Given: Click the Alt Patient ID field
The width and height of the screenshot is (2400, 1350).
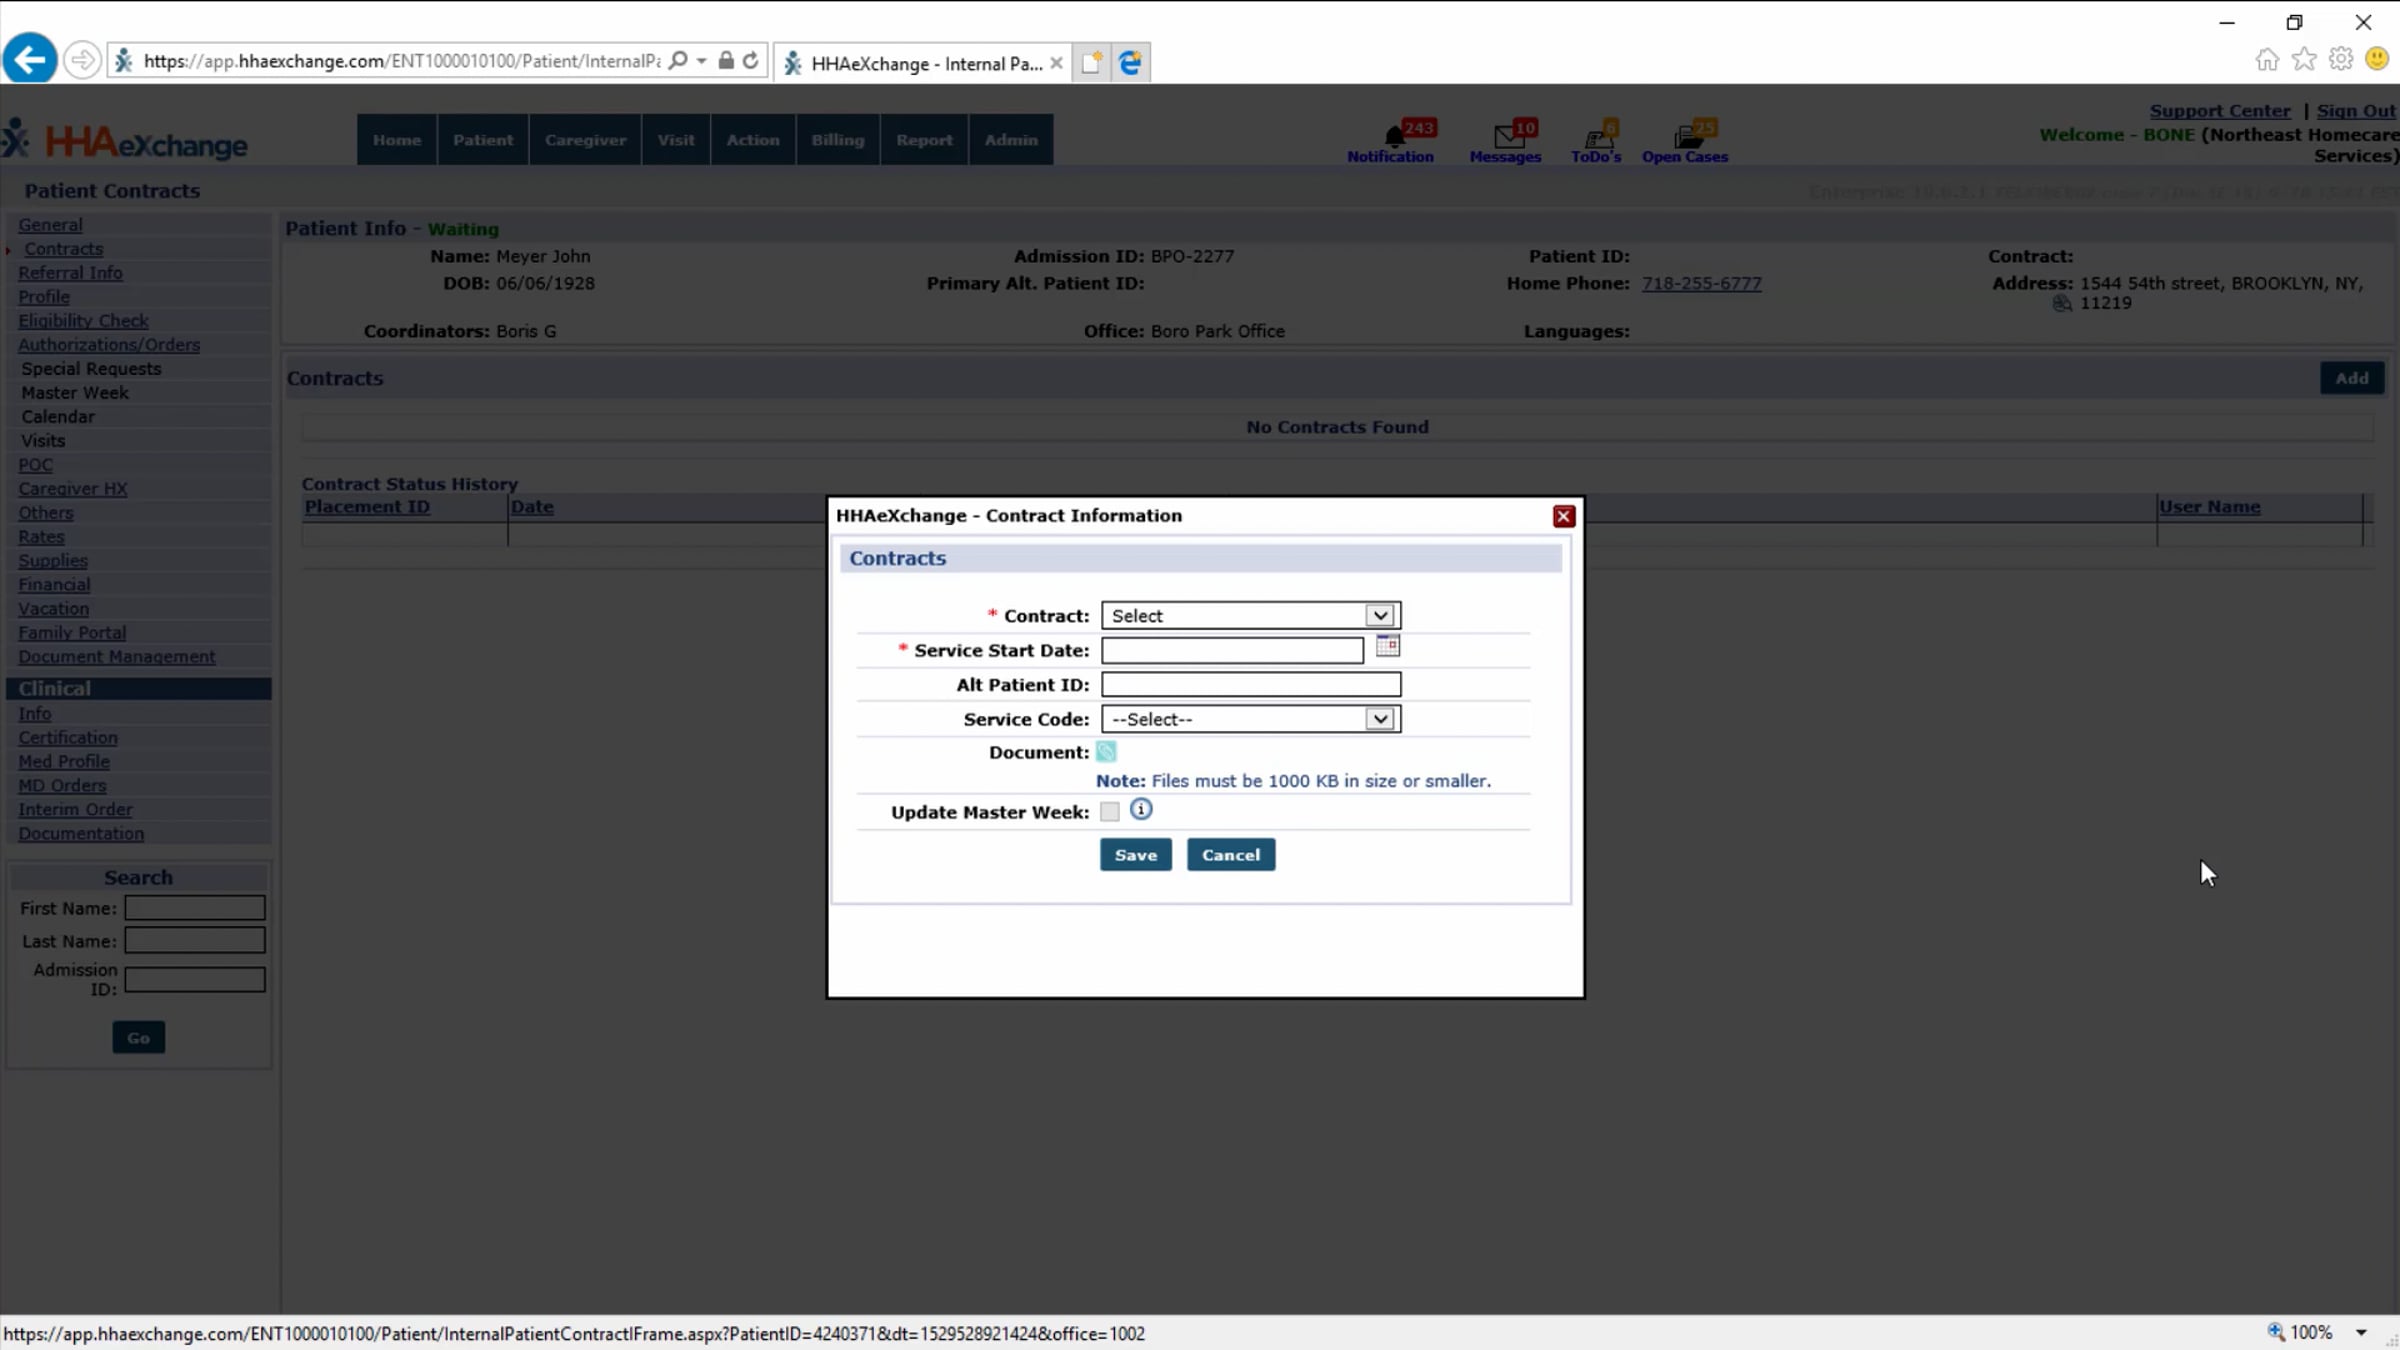Looking at the screenshot, I should point(1250,685).
